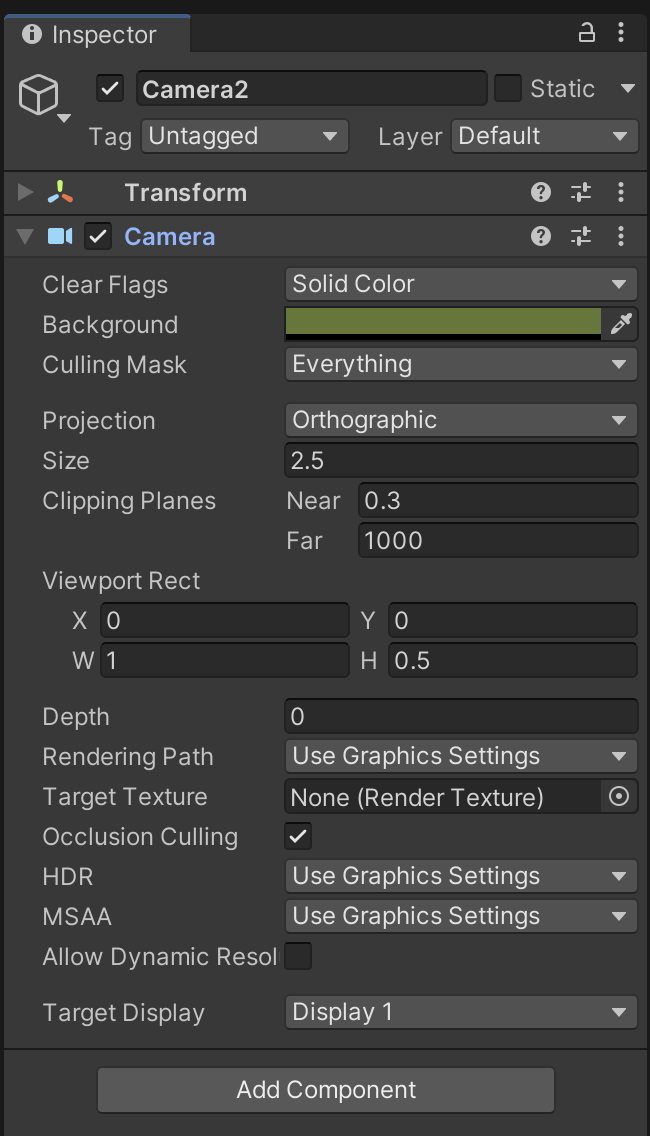Viewport: 650px width, 1136px height.
Task: Click the Add Component button
Action: [x=326, y=1090]
